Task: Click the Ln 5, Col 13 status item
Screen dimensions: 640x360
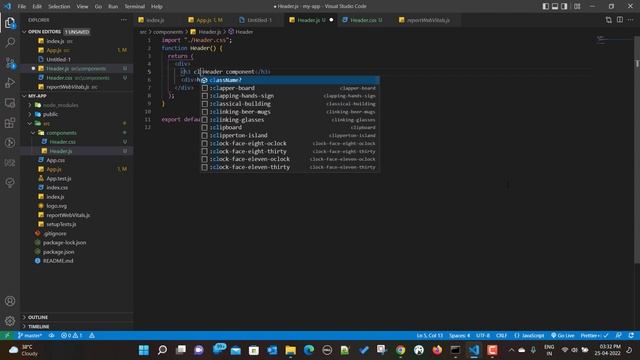Action: 430,336
